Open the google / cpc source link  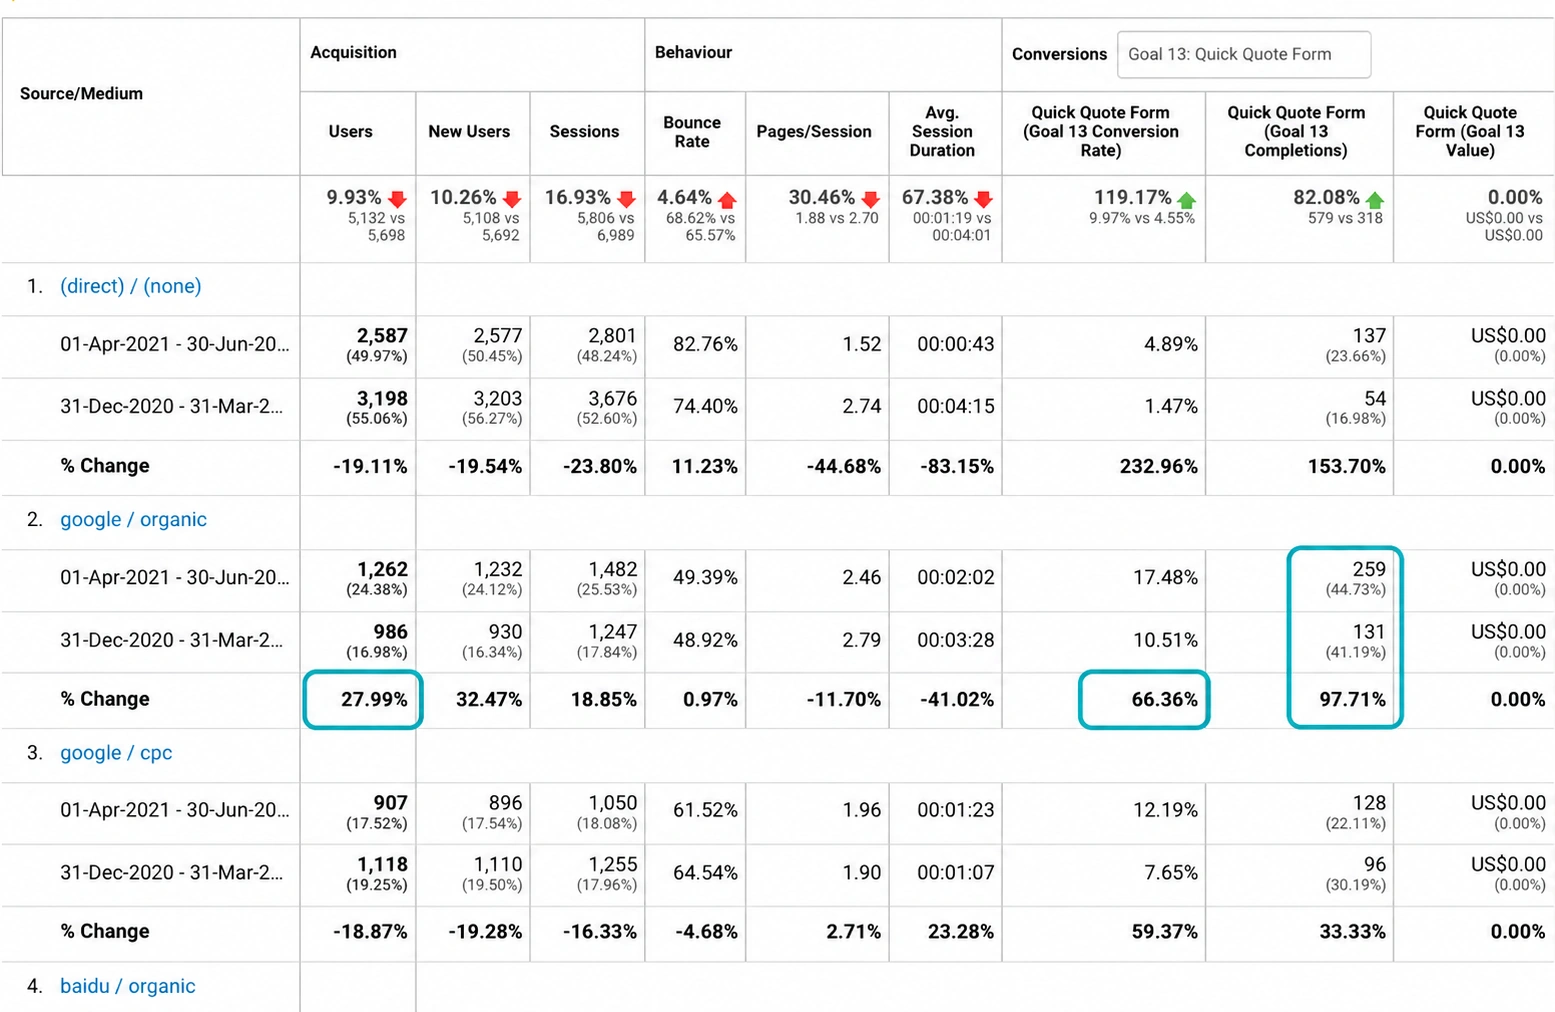(116, 752)
